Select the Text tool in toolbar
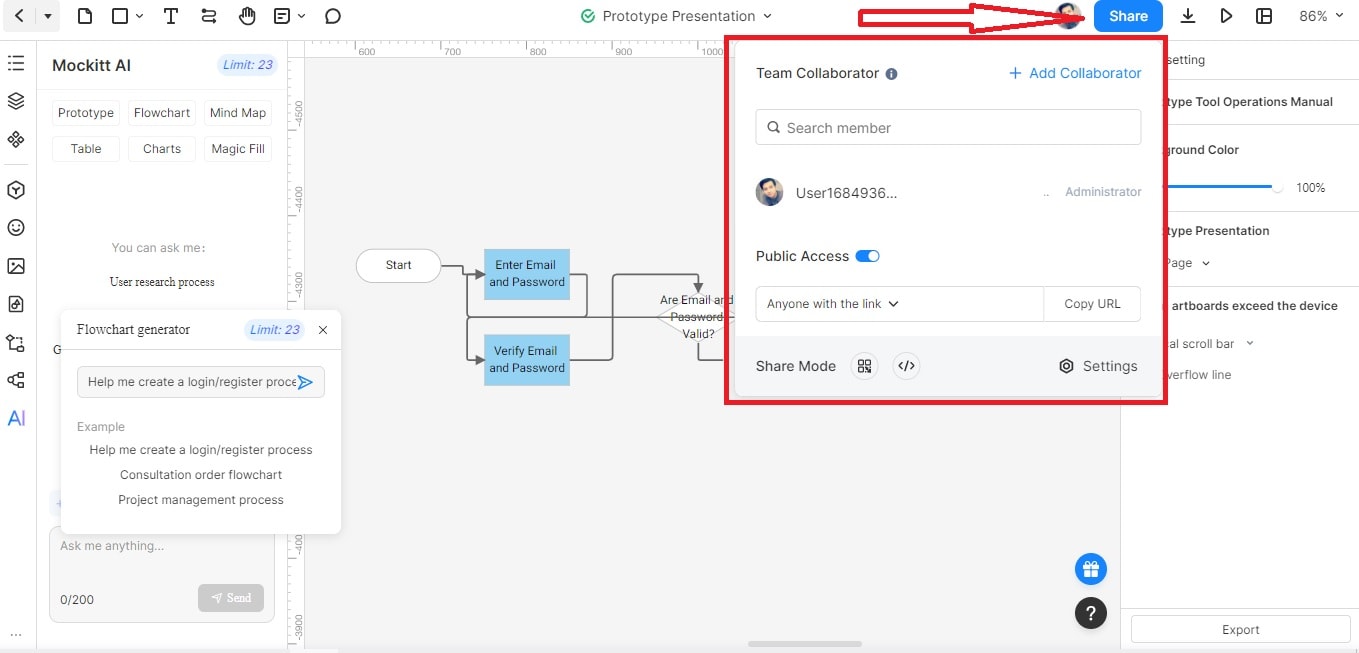This screenshot has width=1359, height=653. [171, 16]
